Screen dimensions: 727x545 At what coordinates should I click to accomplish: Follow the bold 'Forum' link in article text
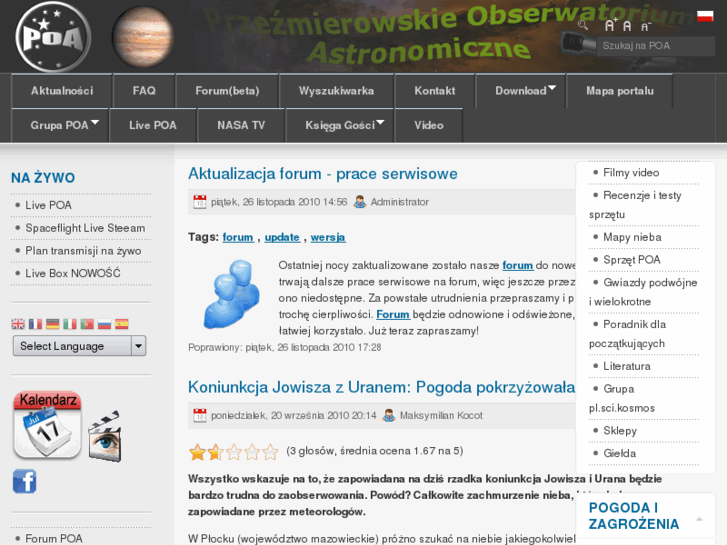click(393, 314)
